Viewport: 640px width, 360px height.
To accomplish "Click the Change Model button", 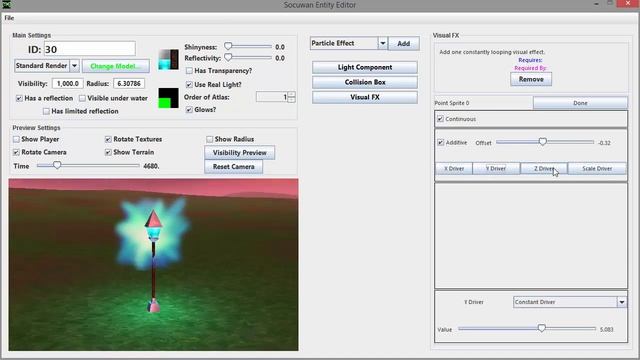I will [116, 66].
